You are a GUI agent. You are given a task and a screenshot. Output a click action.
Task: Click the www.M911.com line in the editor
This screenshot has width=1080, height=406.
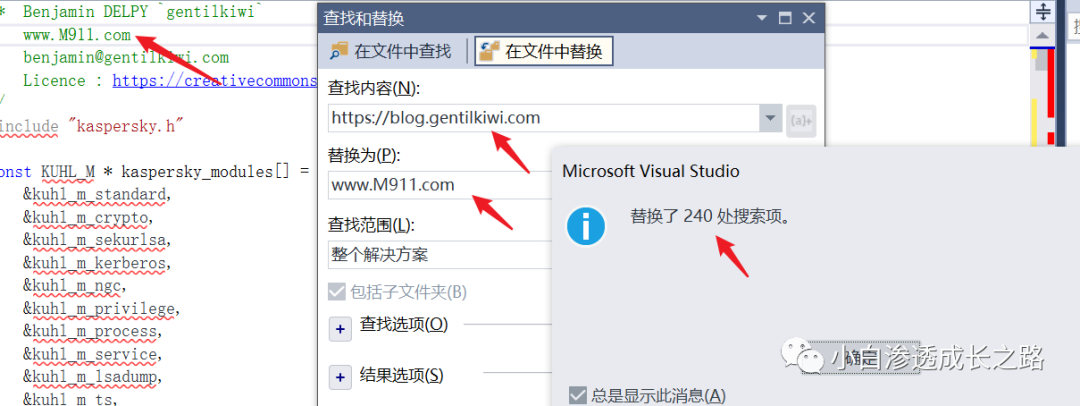coord(77,34)
